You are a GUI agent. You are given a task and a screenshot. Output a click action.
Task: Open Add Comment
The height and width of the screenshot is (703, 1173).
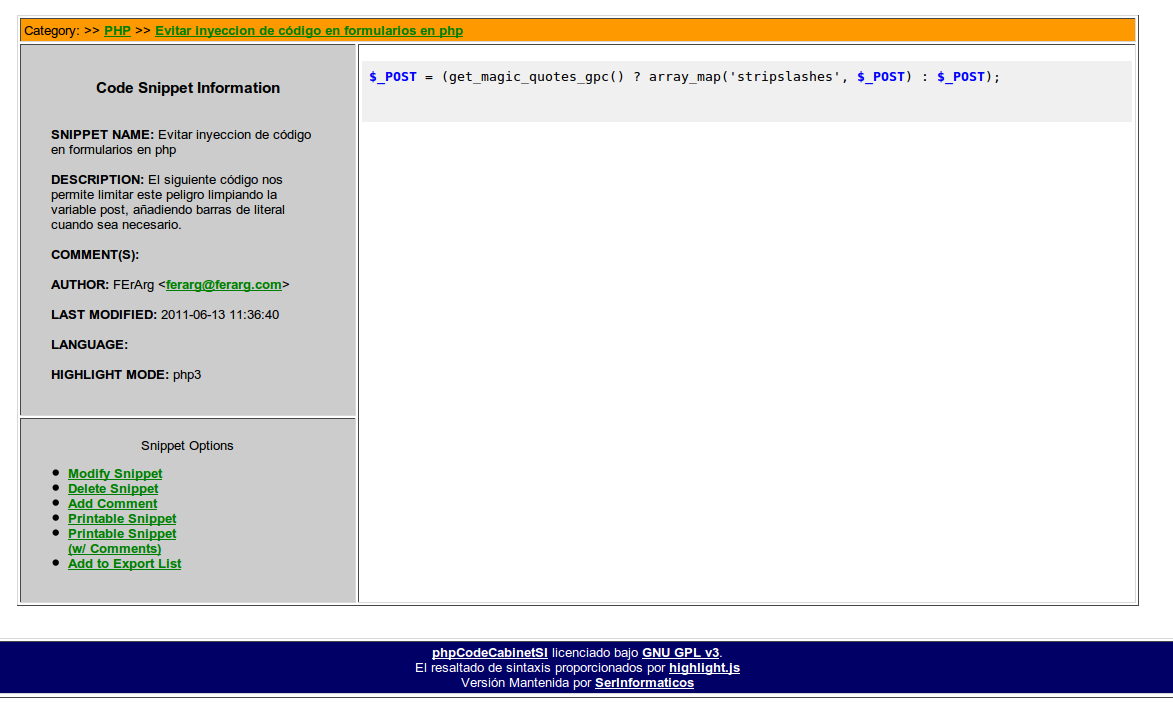[112, 503]
